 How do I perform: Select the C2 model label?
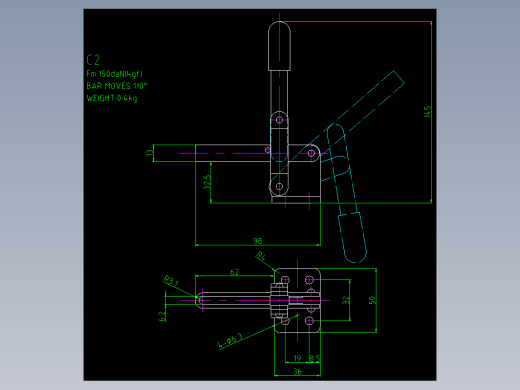(x=93, y=60)
